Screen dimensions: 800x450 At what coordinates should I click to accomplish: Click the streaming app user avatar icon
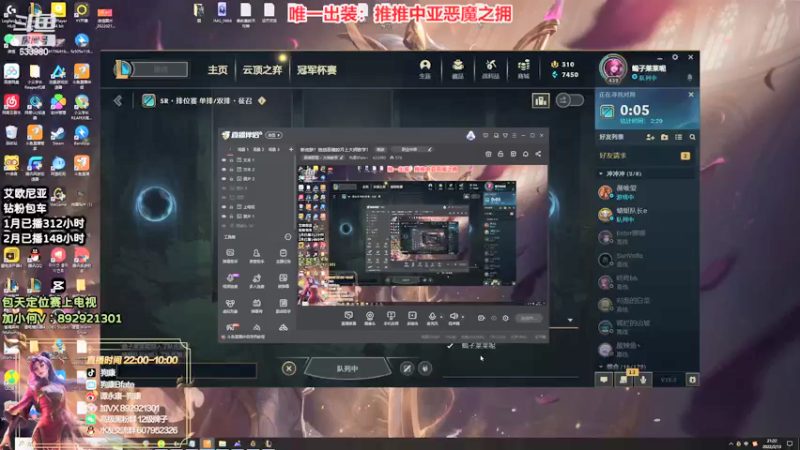click(x=471, y=135)
